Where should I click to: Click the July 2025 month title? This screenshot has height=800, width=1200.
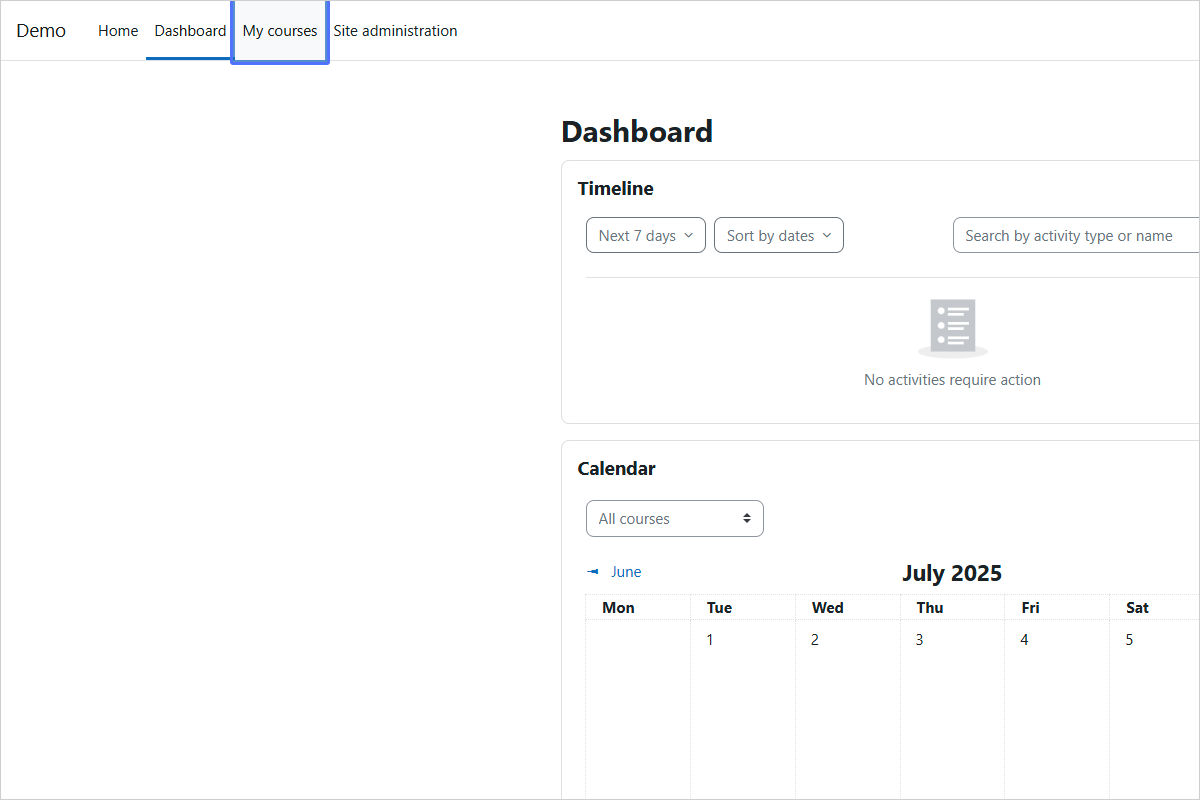pyautogui.click(x=952, y=573)
